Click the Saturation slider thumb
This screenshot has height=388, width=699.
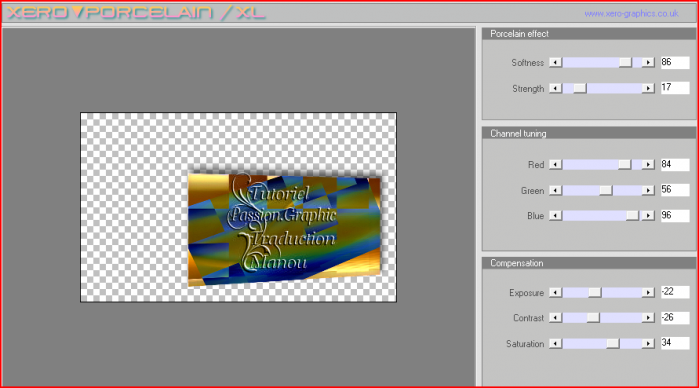[613, 343]
